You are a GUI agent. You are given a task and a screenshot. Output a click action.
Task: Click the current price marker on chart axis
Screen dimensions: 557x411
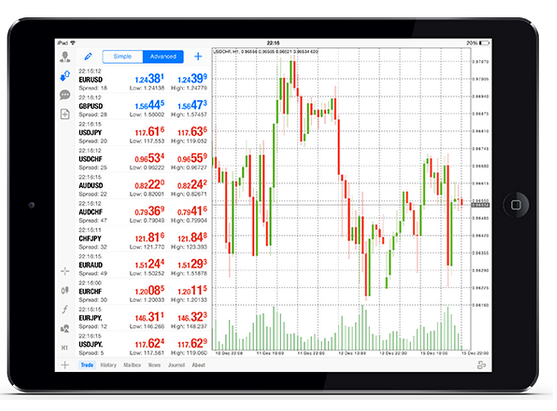[x=480, y=205]
